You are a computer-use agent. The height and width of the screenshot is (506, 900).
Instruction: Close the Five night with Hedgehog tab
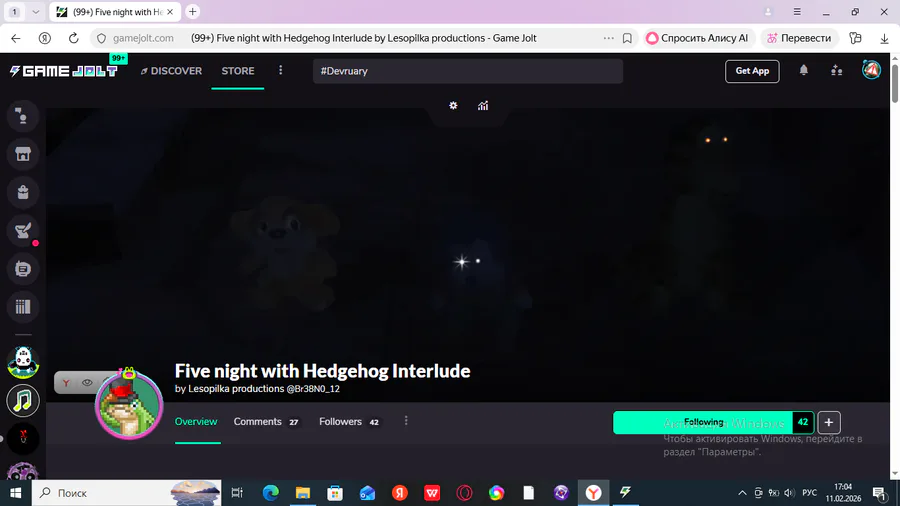(x=170, y=11)
